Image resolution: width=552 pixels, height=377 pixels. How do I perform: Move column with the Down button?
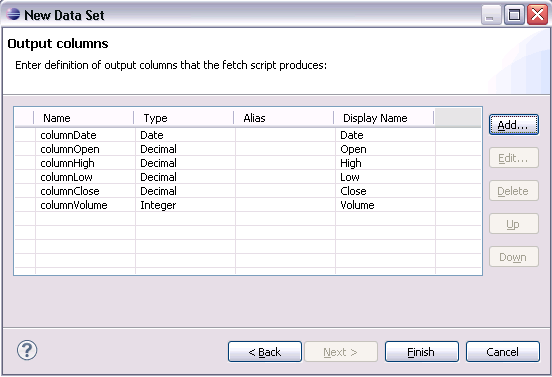(514, 257)
